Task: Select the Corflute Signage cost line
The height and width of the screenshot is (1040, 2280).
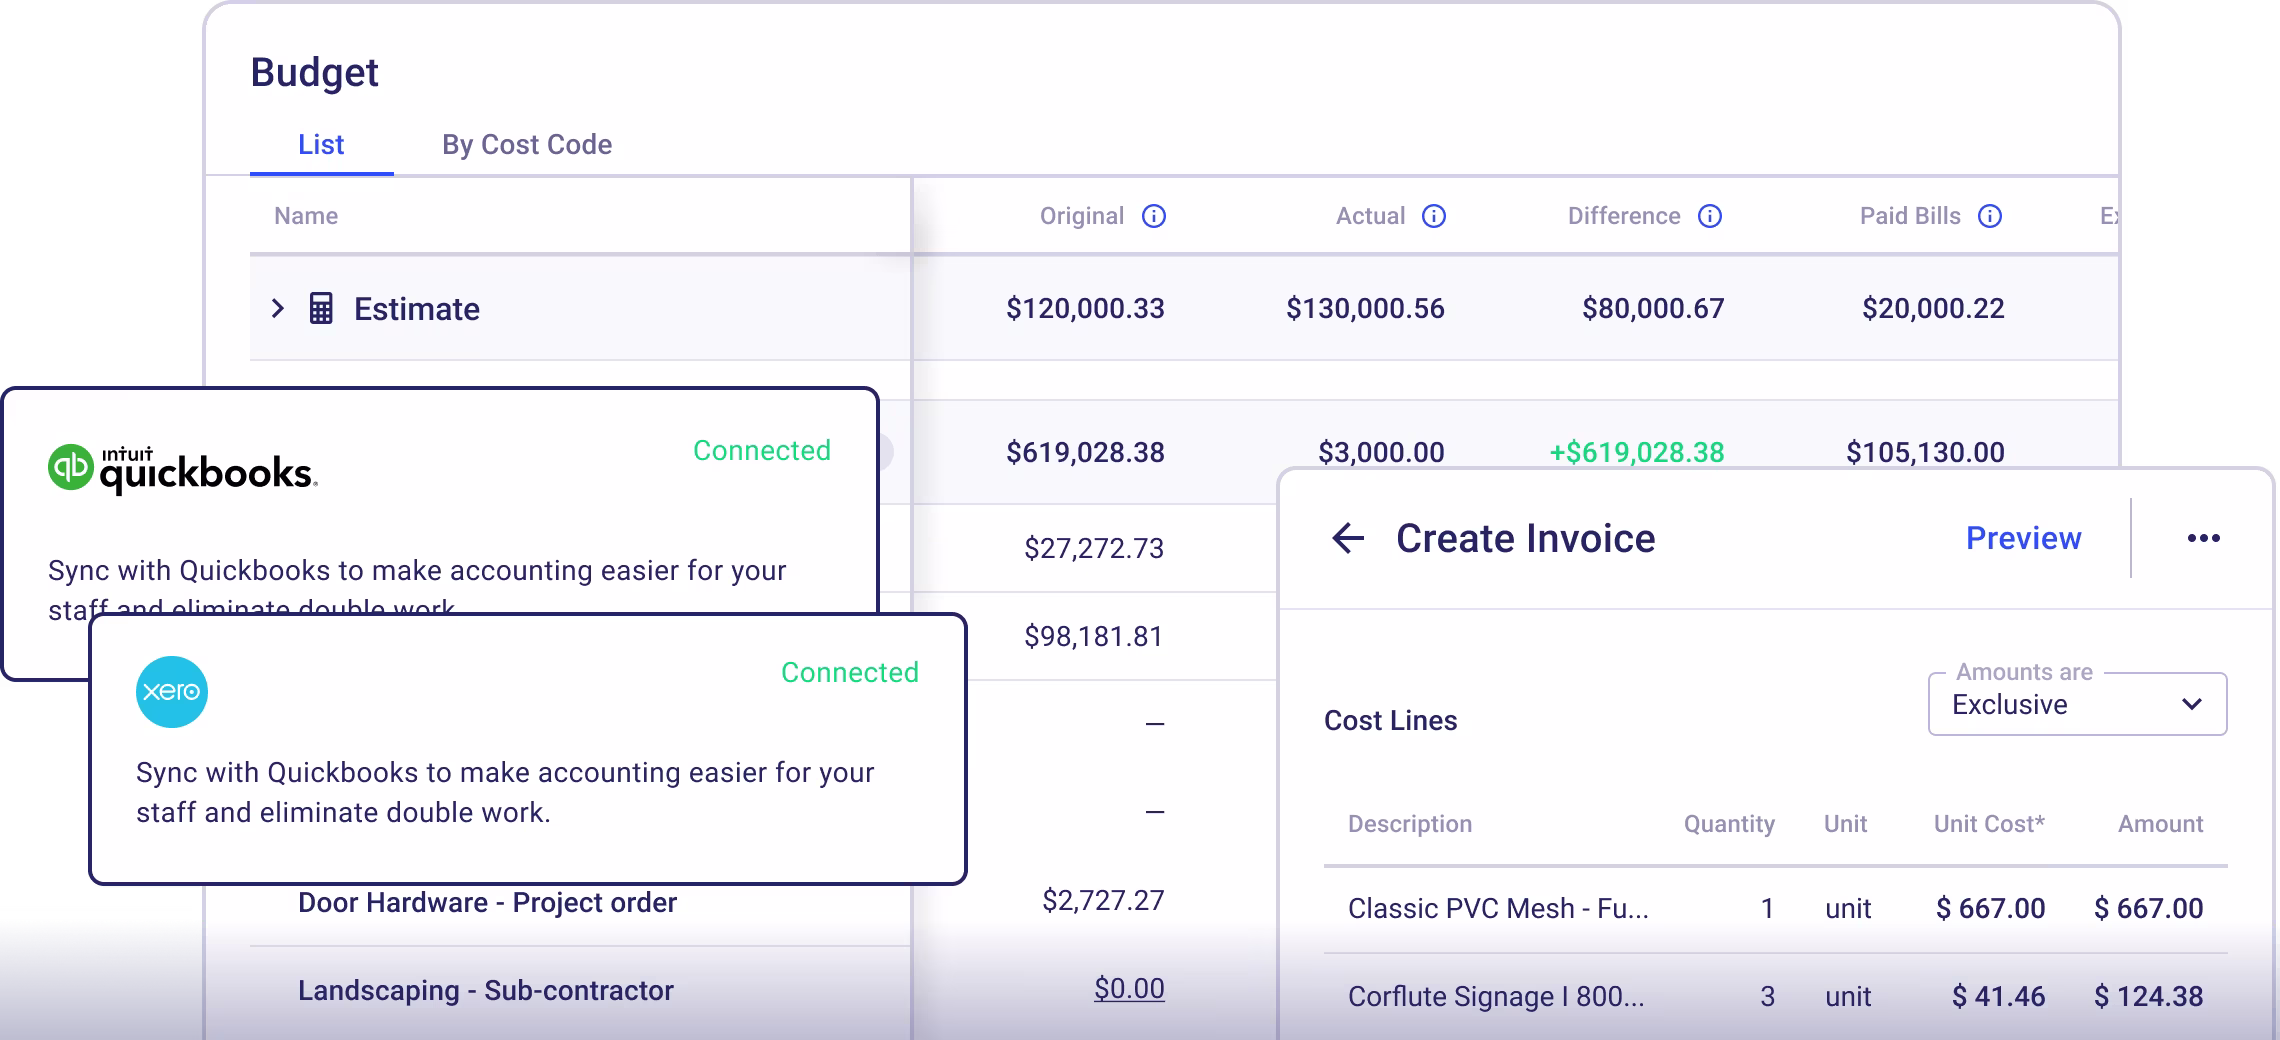Action: click(x=1496, y=996)
